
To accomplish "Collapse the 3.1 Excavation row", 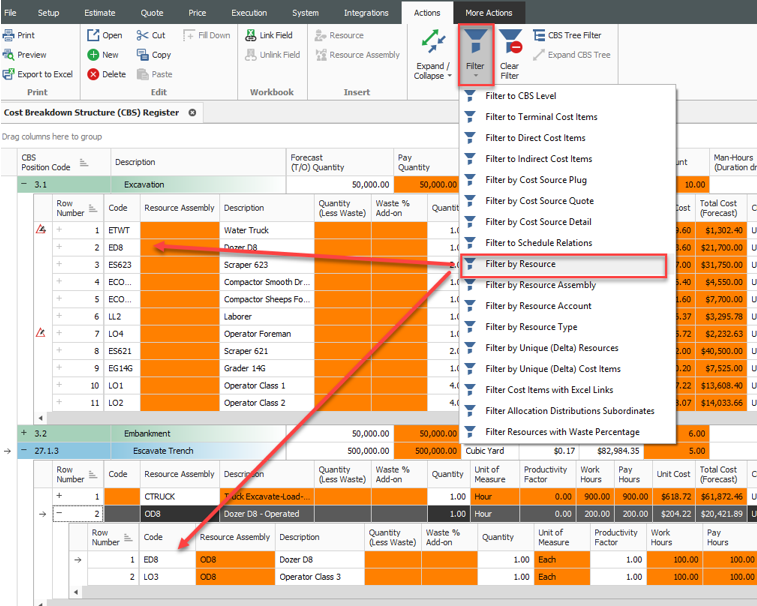I will click(x=23, y=185).
